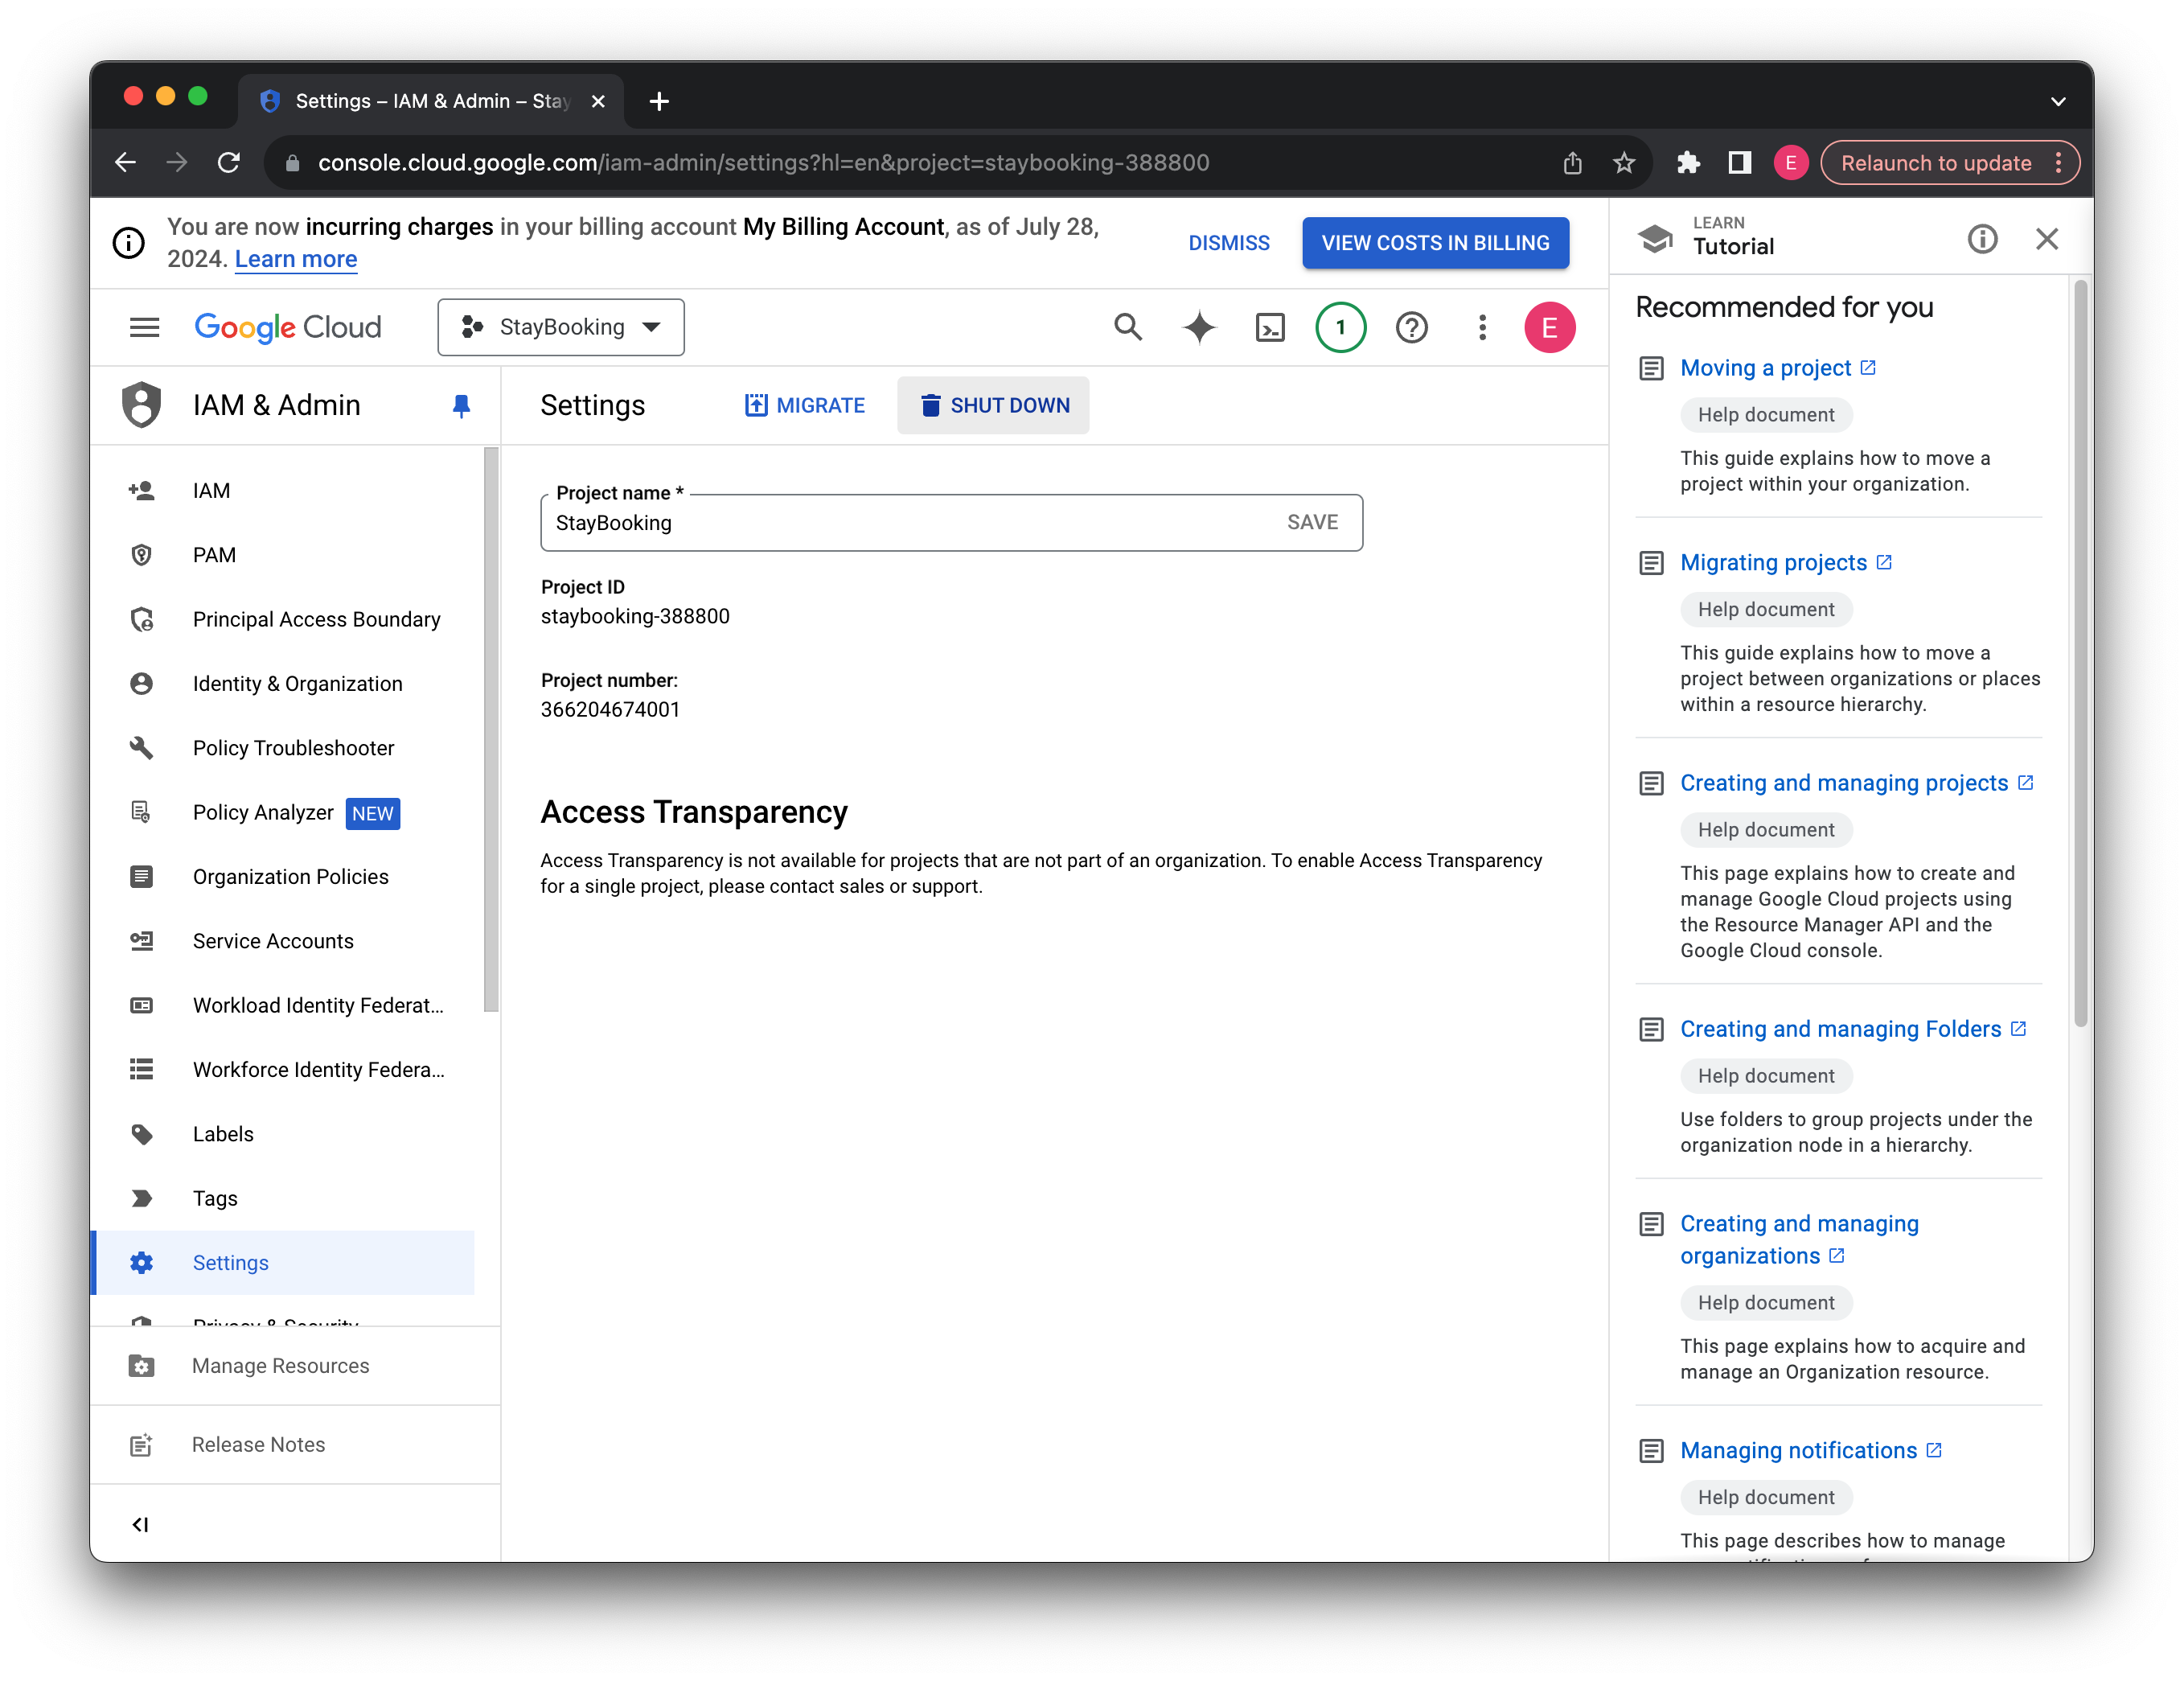The width and height of the screenshot is (2184, 1681).
Task: Open the three-dot console settings menu
Action: click(1482, 327)
